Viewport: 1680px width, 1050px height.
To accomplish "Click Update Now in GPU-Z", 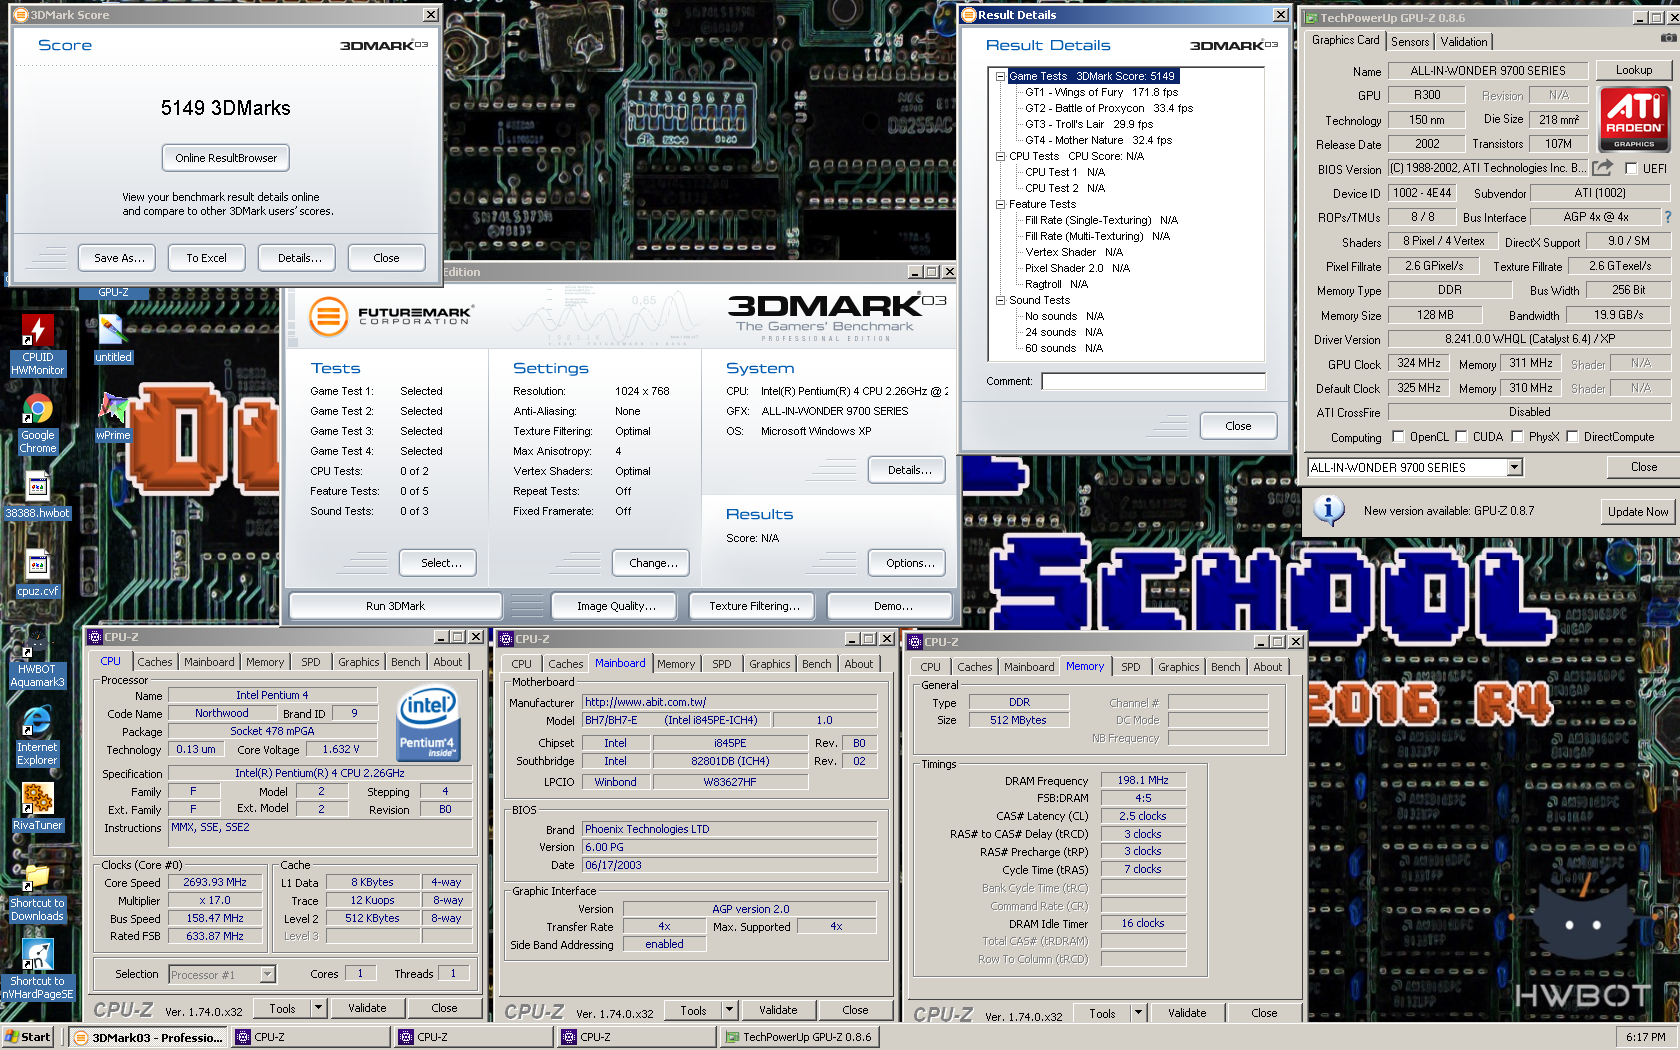I will point(1637,511).
